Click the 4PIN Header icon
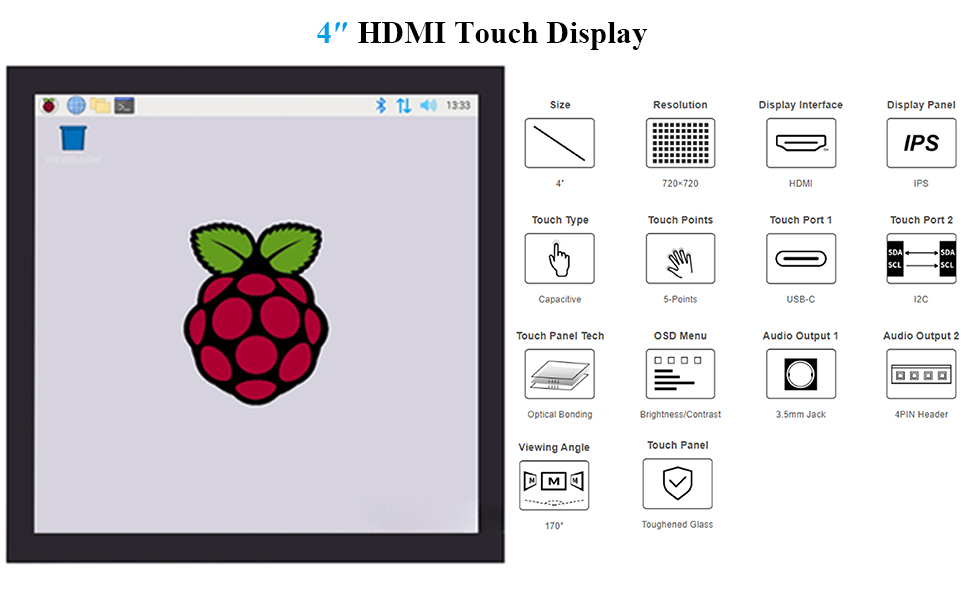 [x=921, y=374]
